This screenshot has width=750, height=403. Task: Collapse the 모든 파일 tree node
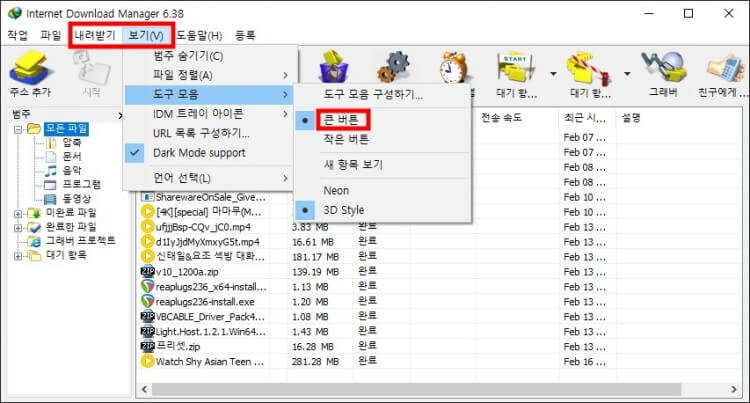(18, 129)
